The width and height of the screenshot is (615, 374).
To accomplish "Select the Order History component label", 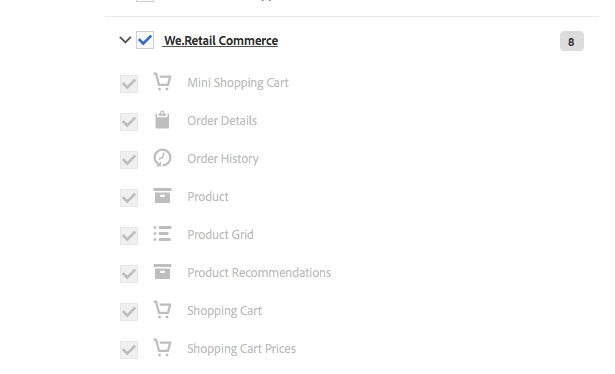I will tap(223, 159).
